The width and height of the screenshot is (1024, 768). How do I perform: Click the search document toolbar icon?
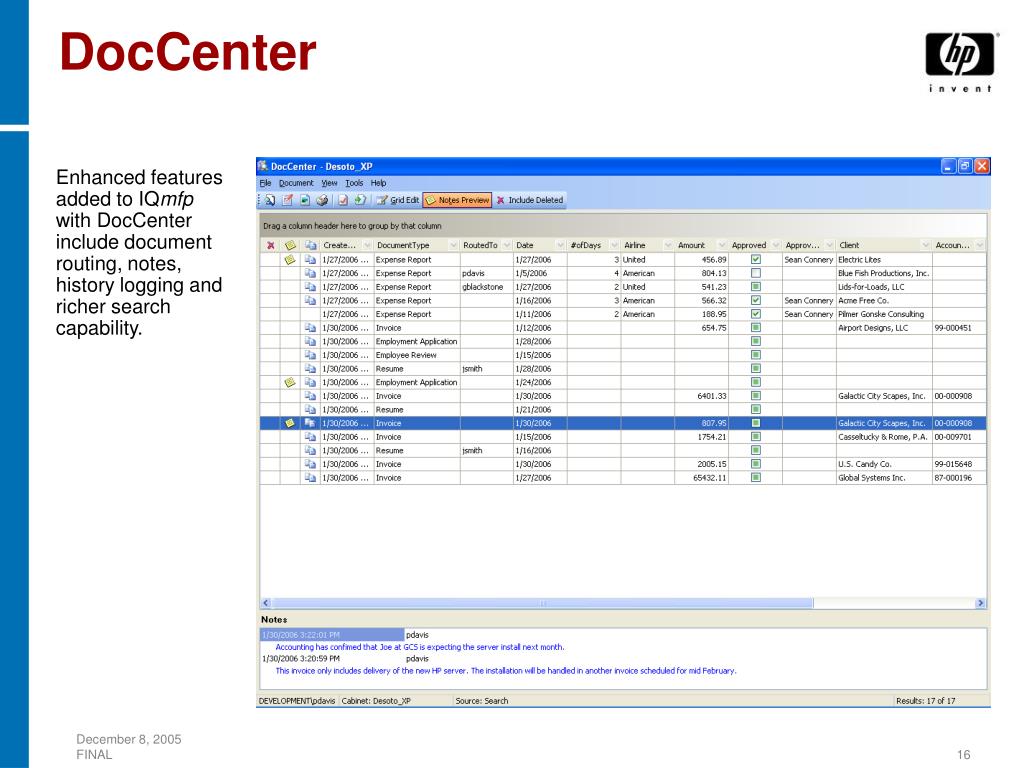pyautogui.click(x=270, y=200)
